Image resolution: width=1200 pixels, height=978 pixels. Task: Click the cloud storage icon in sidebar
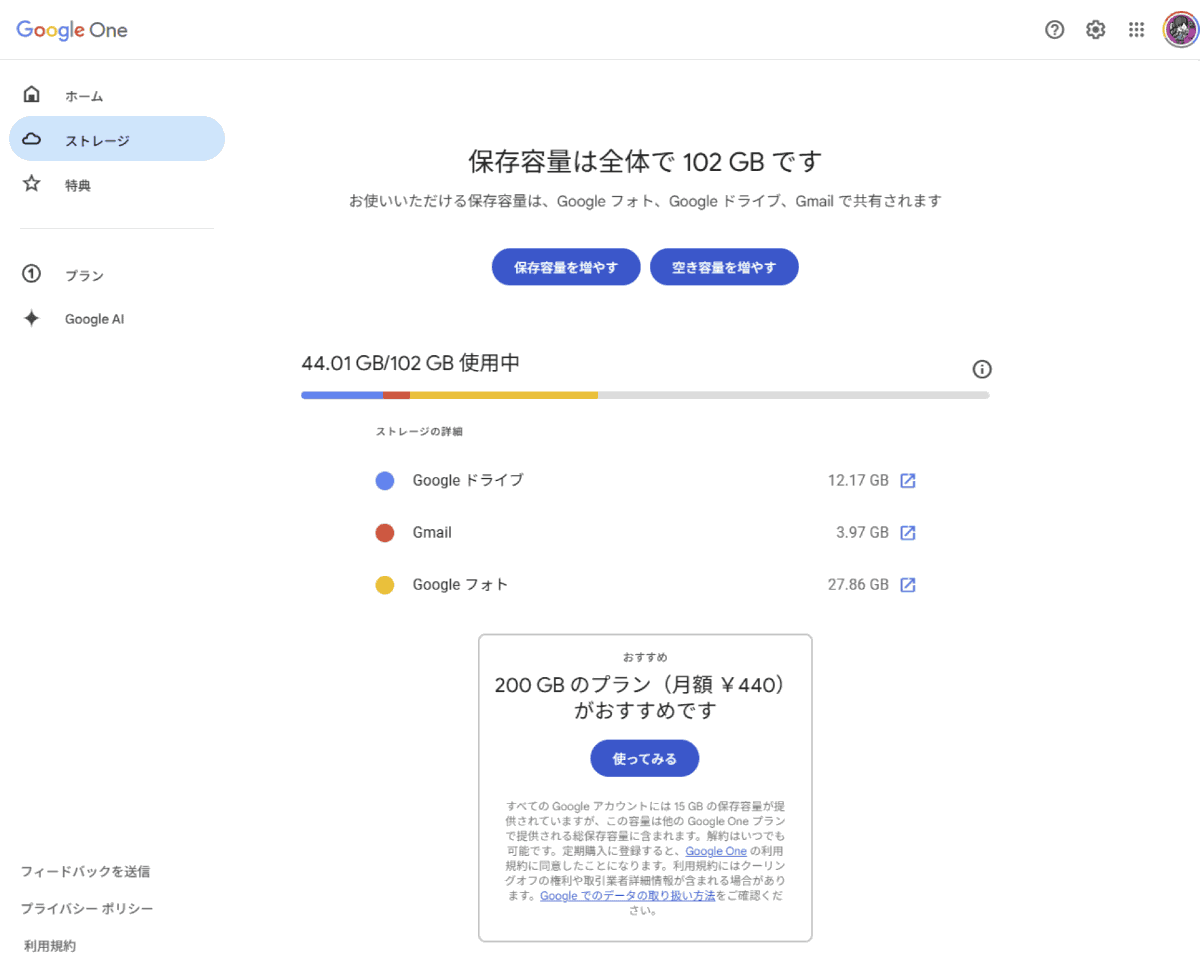coord(32,139)
